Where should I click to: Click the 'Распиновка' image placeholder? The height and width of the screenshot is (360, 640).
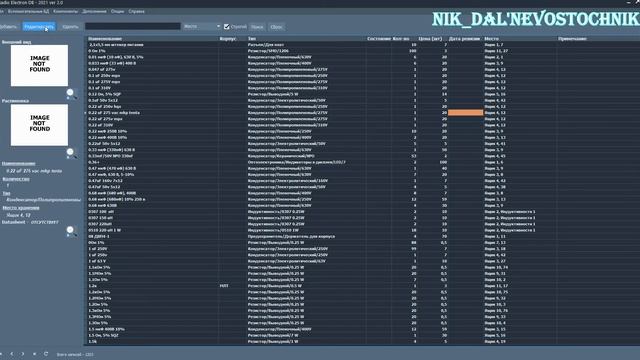[x=39, y=125]
